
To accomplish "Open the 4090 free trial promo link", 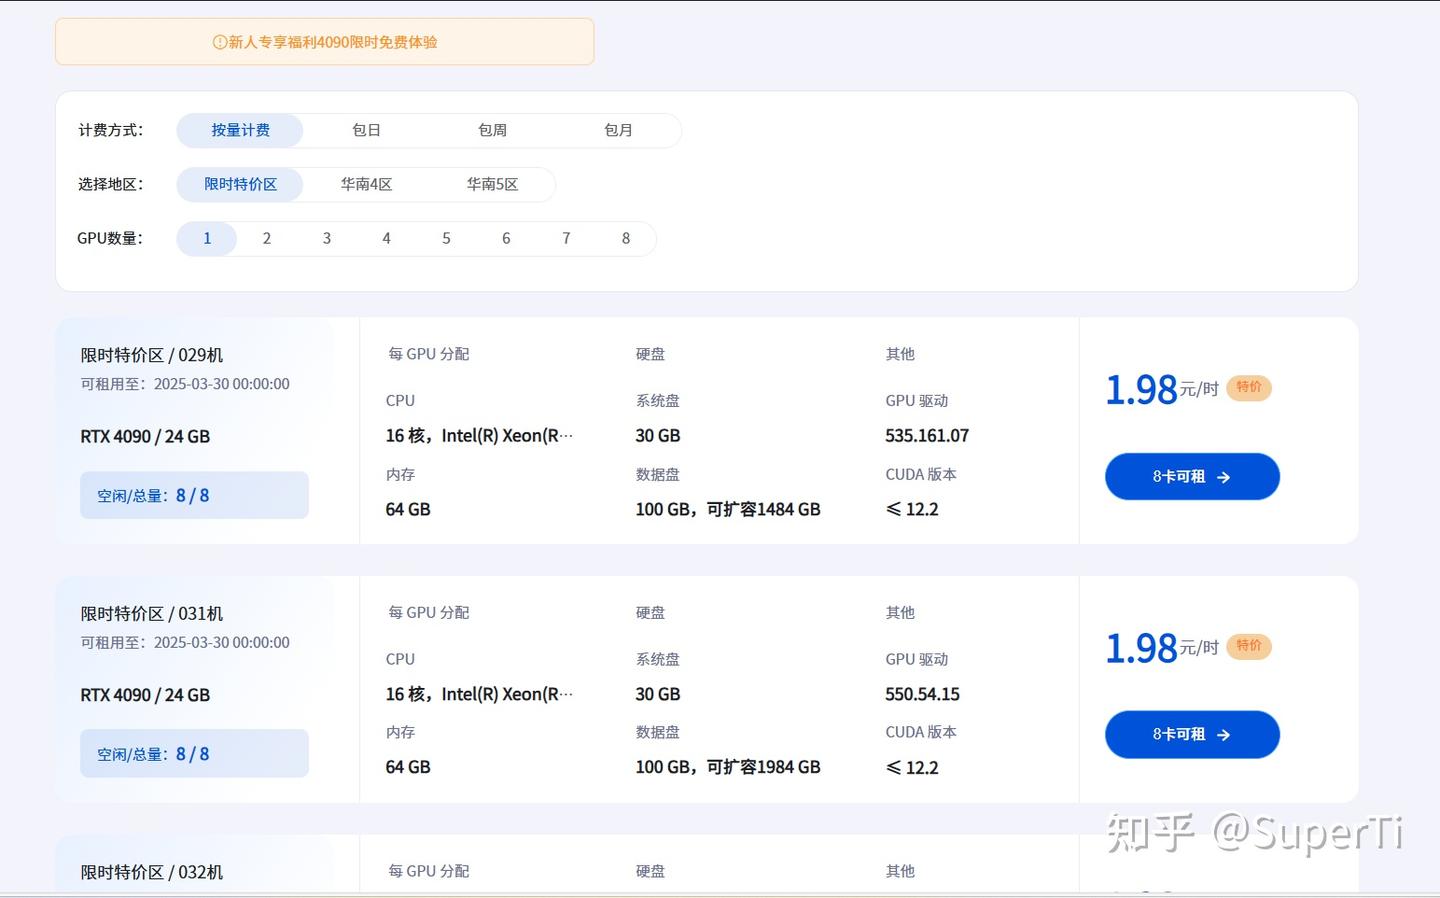I will [x=325, y=43].
